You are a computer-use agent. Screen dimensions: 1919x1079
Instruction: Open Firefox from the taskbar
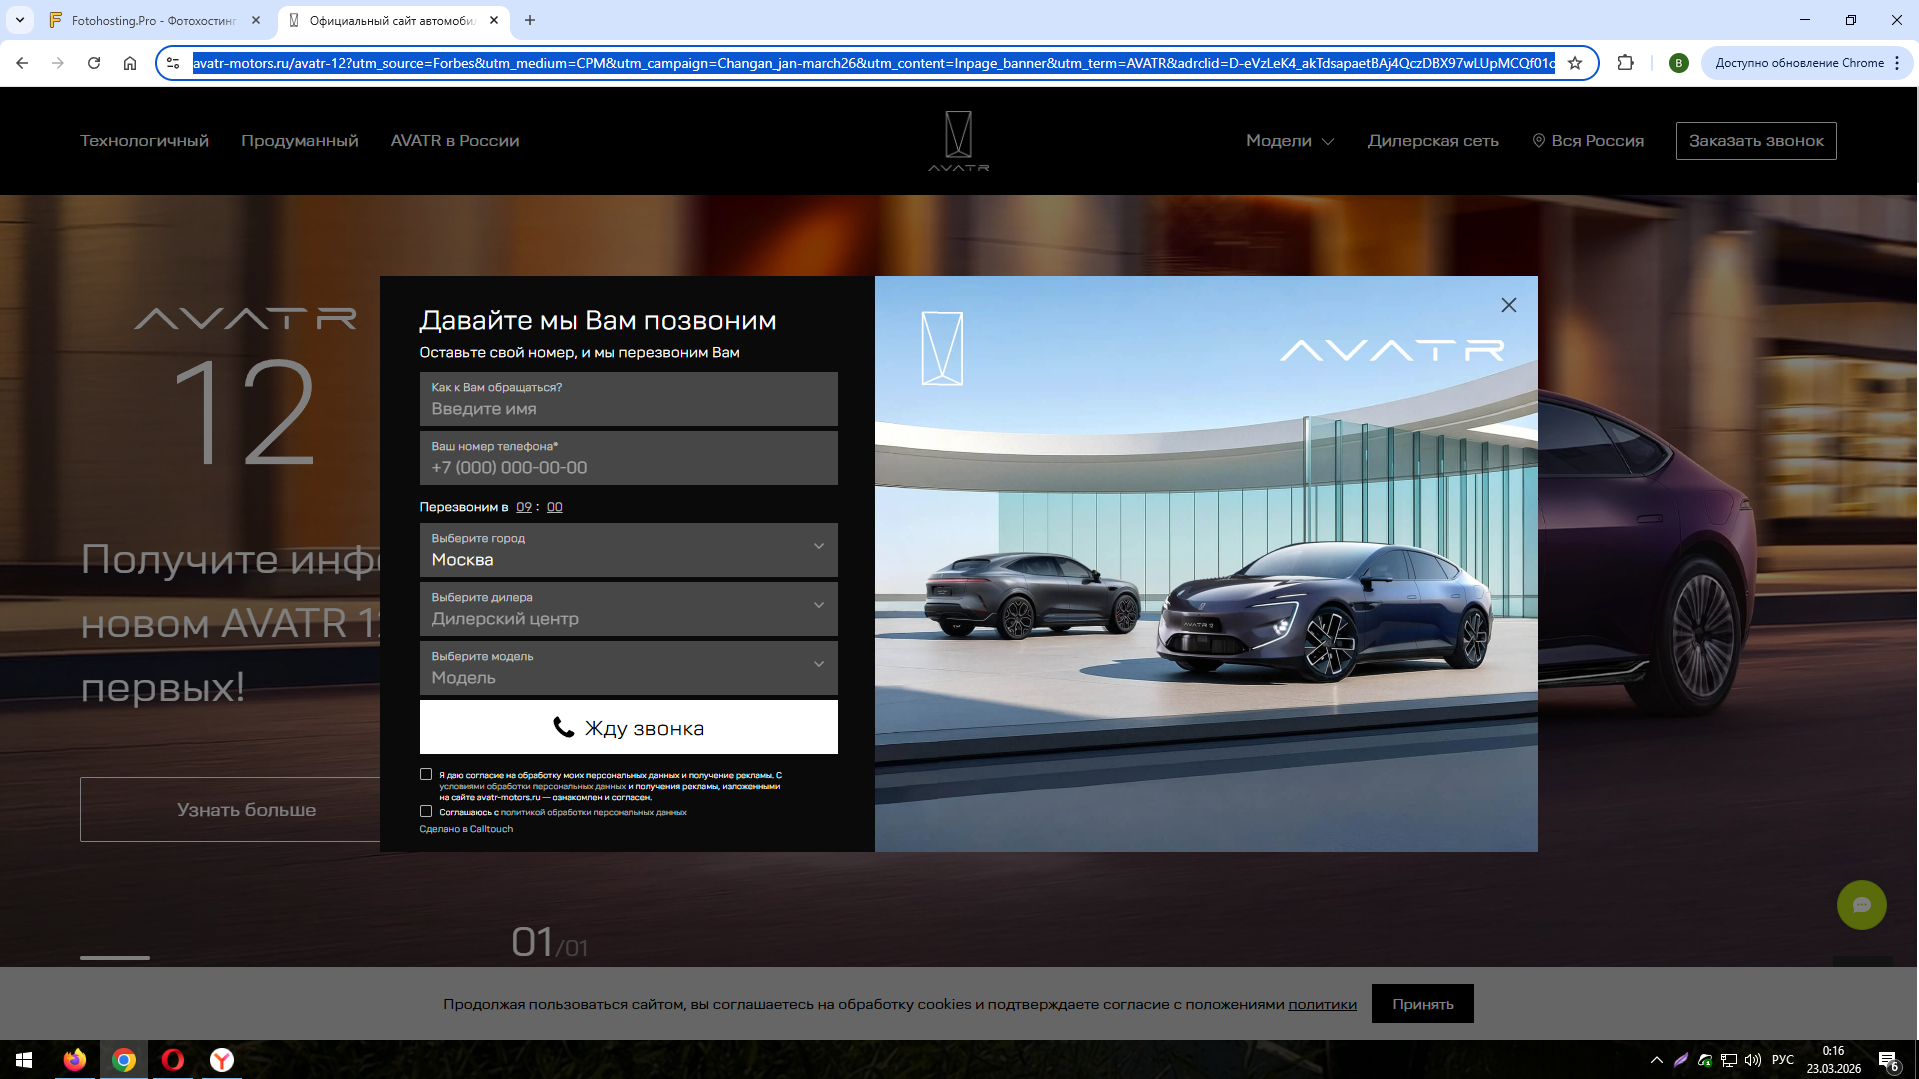(x=75, y=1060)
